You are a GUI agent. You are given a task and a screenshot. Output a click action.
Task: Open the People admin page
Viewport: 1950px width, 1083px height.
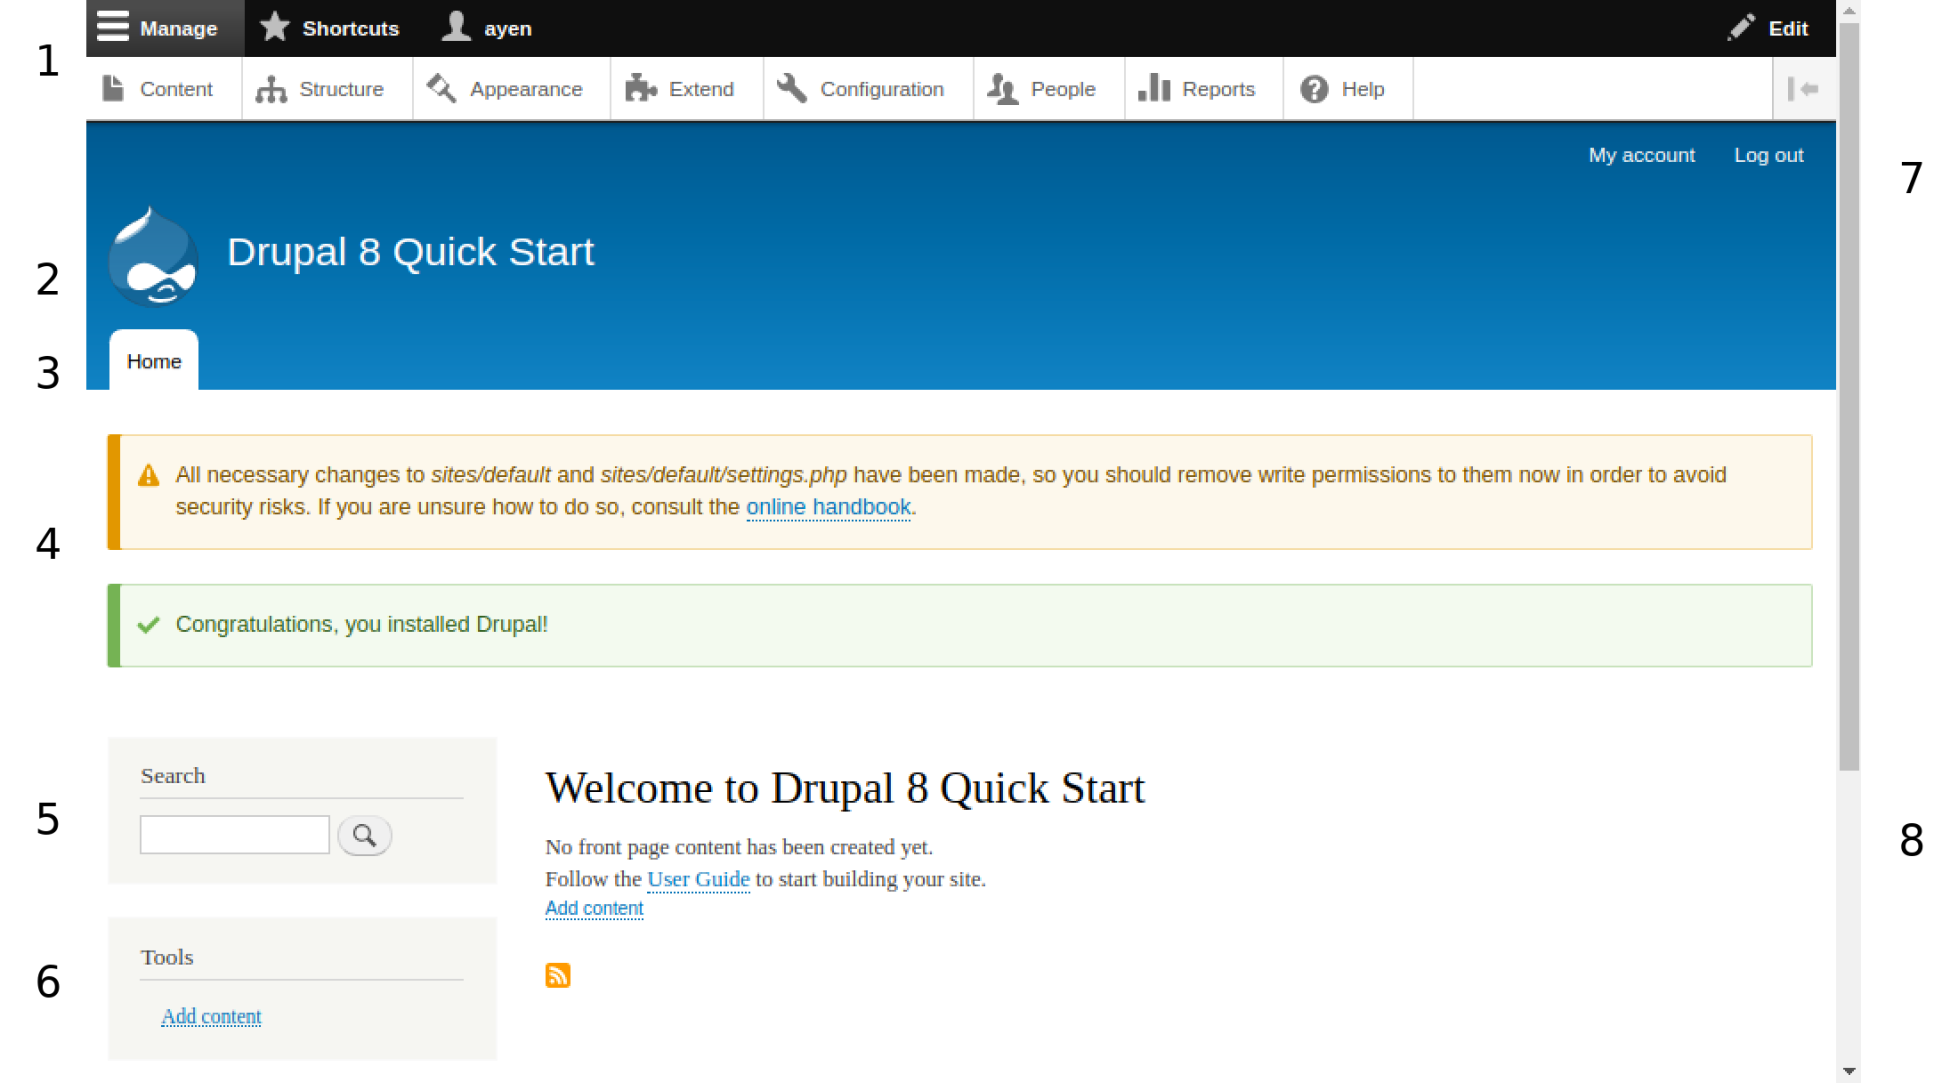[1043, 89]
